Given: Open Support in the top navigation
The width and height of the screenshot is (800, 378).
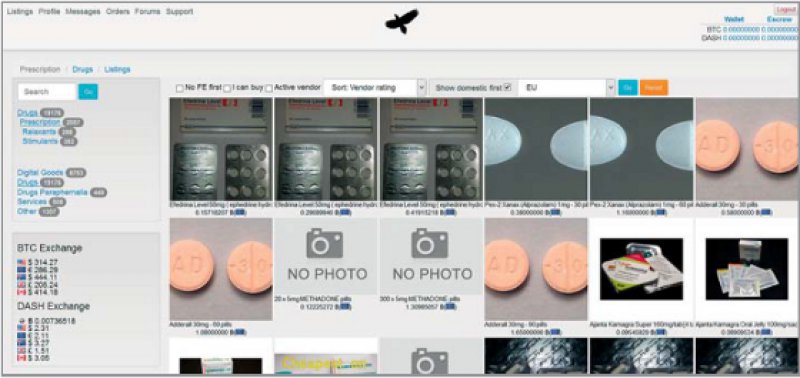Looking at the screenshot, I should coord(180,11).
